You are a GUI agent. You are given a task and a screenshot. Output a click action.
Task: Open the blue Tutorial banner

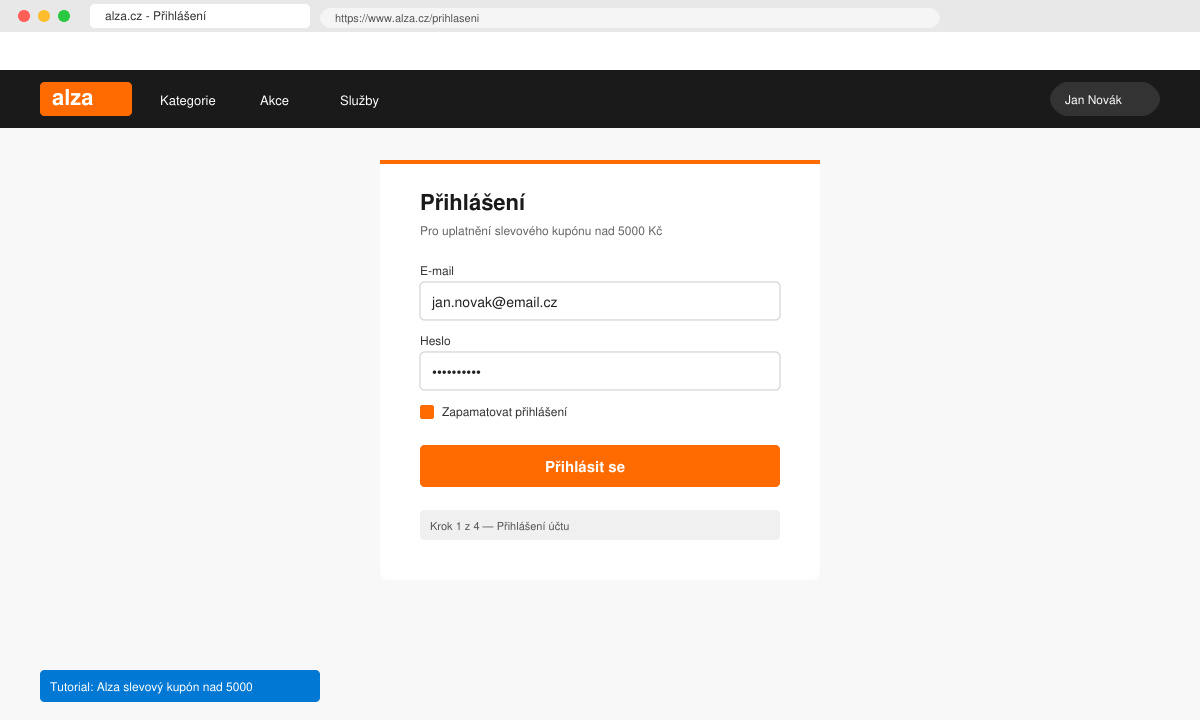click(180, 686)
